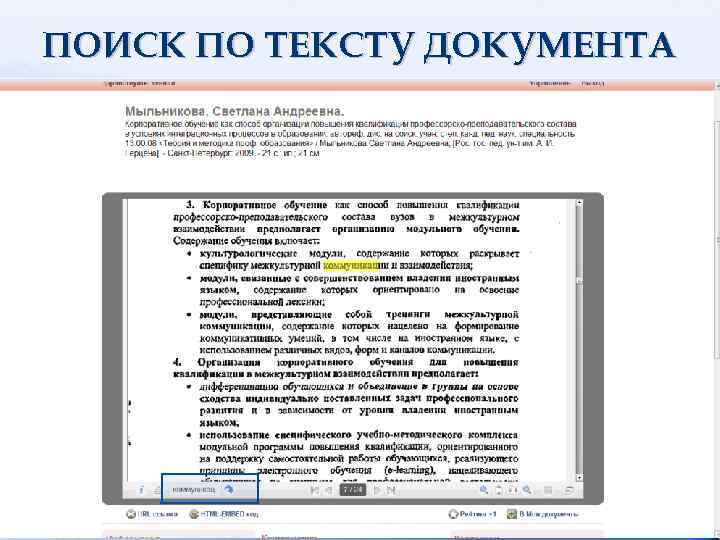Click the thumbnails view icon
The height and width of the screenshot is (540, 720).
click(548, 490)
